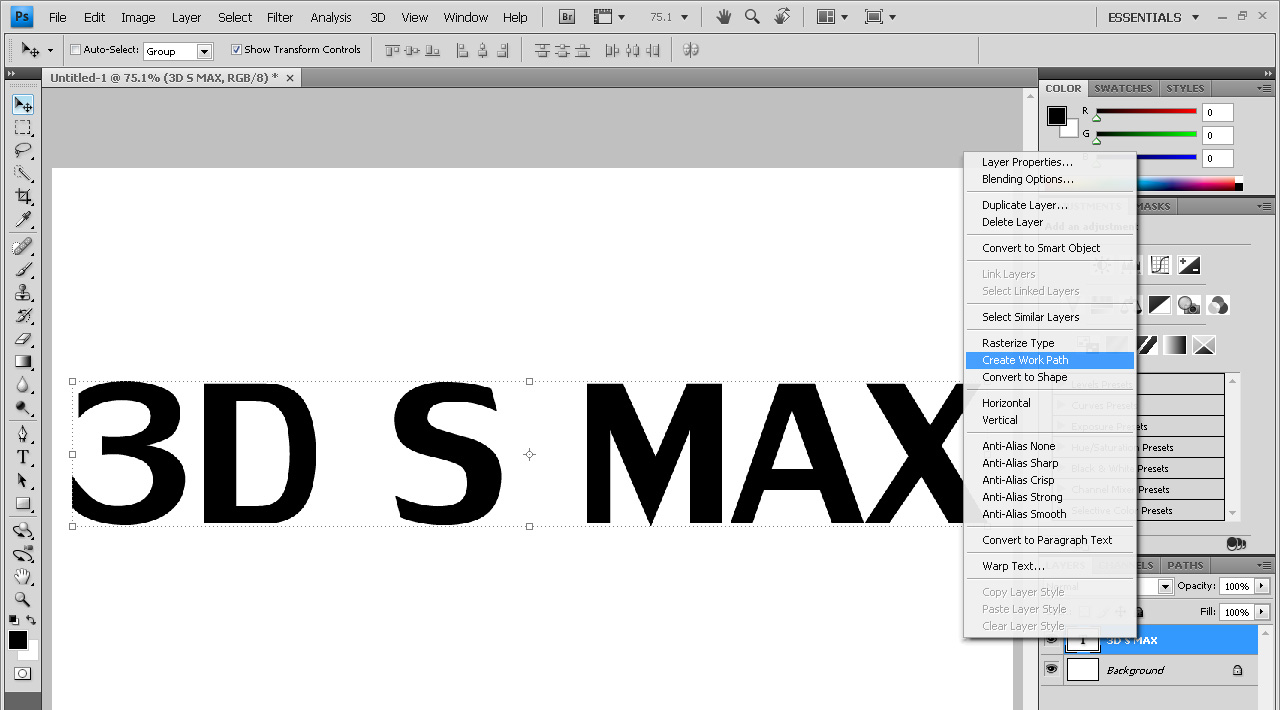Select the History Brush tool
Viewport: 1280px width, 710px height.
tap(23, 316)
